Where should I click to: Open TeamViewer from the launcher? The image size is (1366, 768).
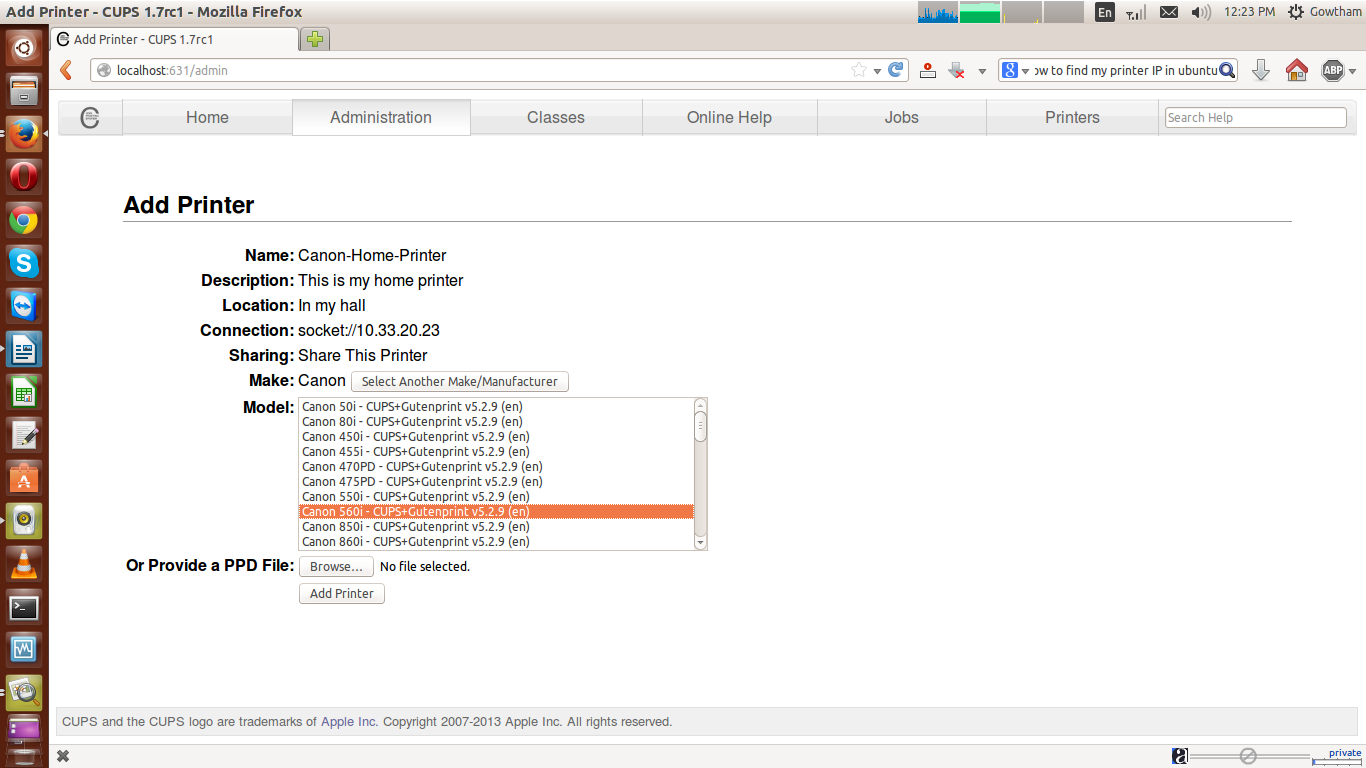pyautogui.click(x=24, y=306)
